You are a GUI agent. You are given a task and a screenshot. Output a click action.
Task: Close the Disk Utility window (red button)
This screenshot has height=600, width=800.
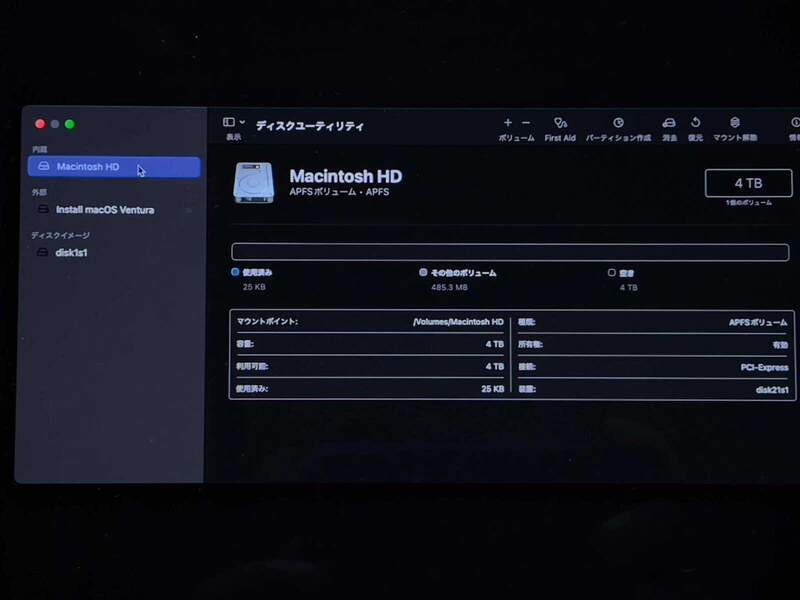point(40,124)
